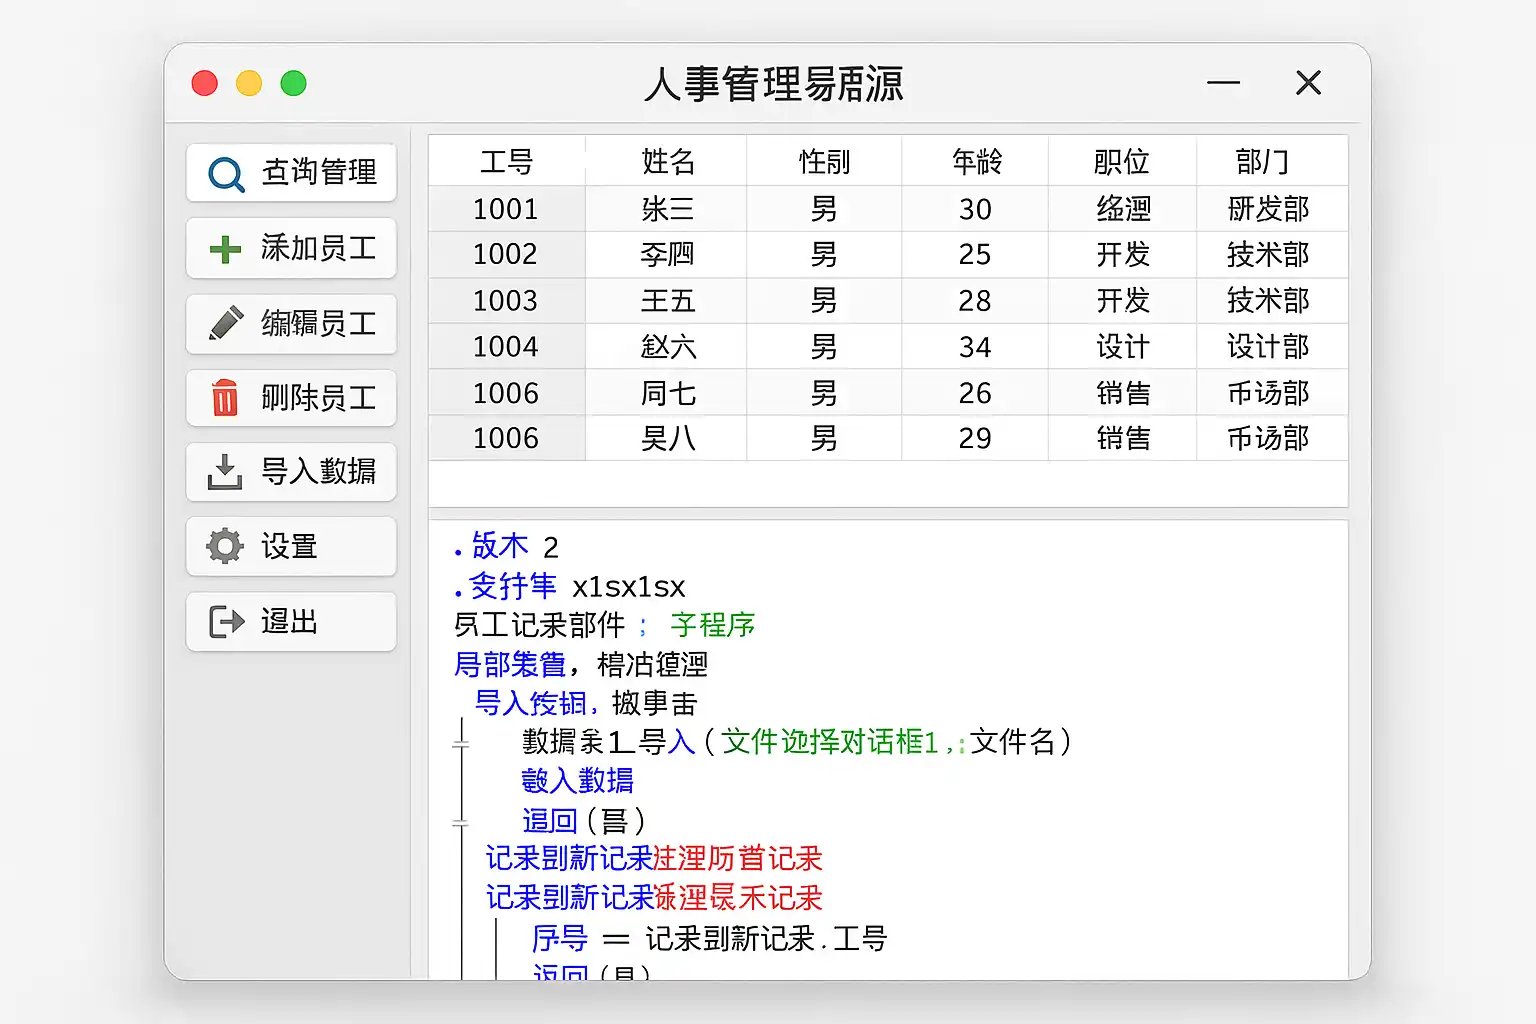Click the import data download icon
The height and width of the screenshot is (1024, 1536).
pos(225,472)
